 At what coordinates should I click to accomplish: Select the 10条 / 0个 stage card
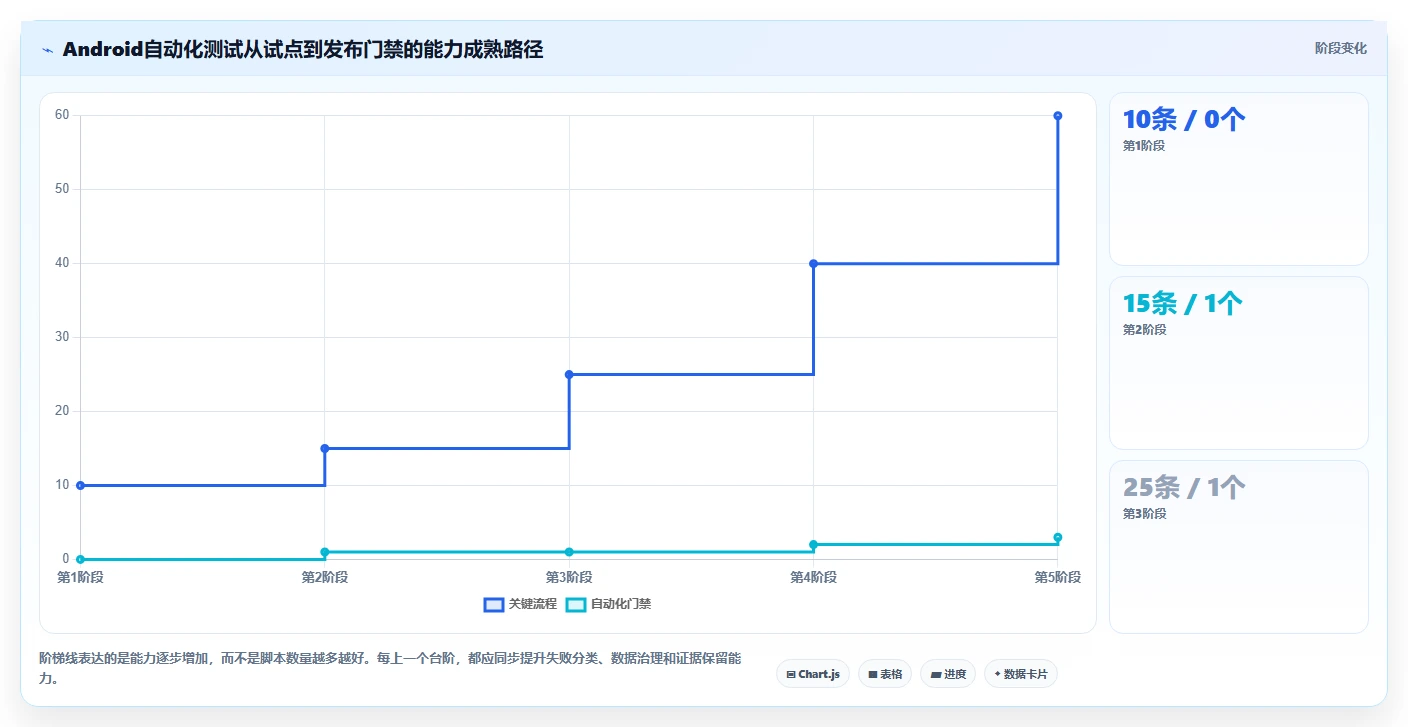[1238, 179]
